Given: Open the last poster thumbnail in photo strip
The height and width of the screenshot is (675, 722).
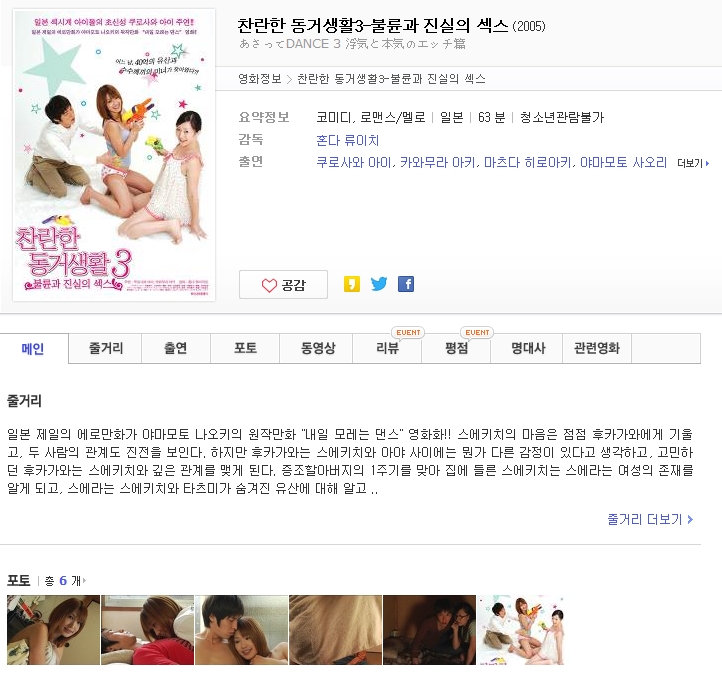Looking at the screenshot, I should [521, 629].
